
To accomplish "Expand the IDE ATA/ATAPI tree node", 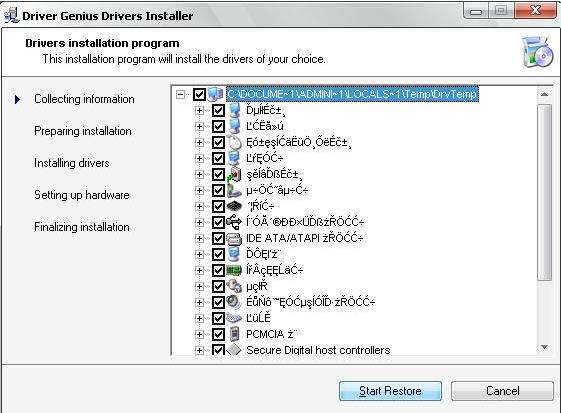I will (x=199, y=238).
